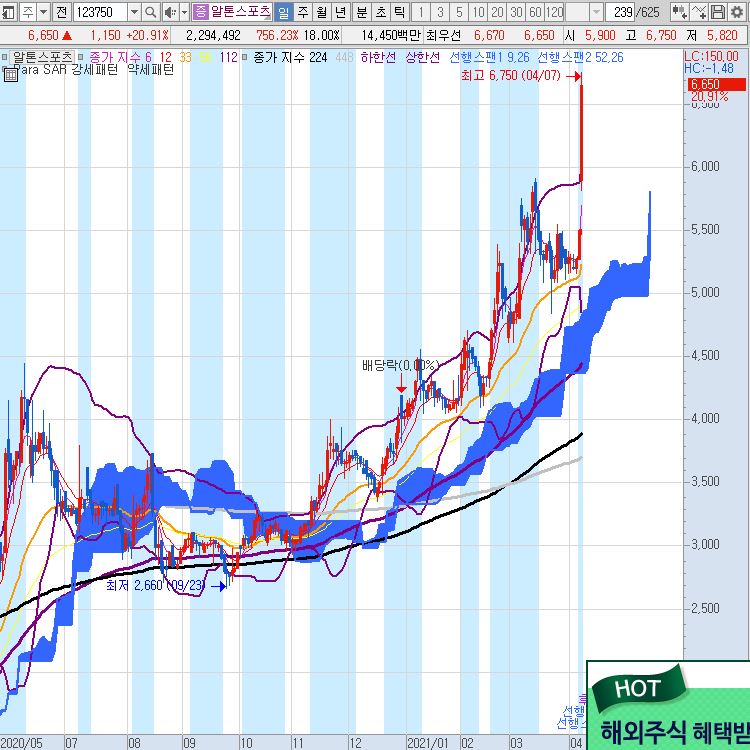Toggle the 종가 지수 6 legend marker
The image size is (750, 750).
coord(80,57)
